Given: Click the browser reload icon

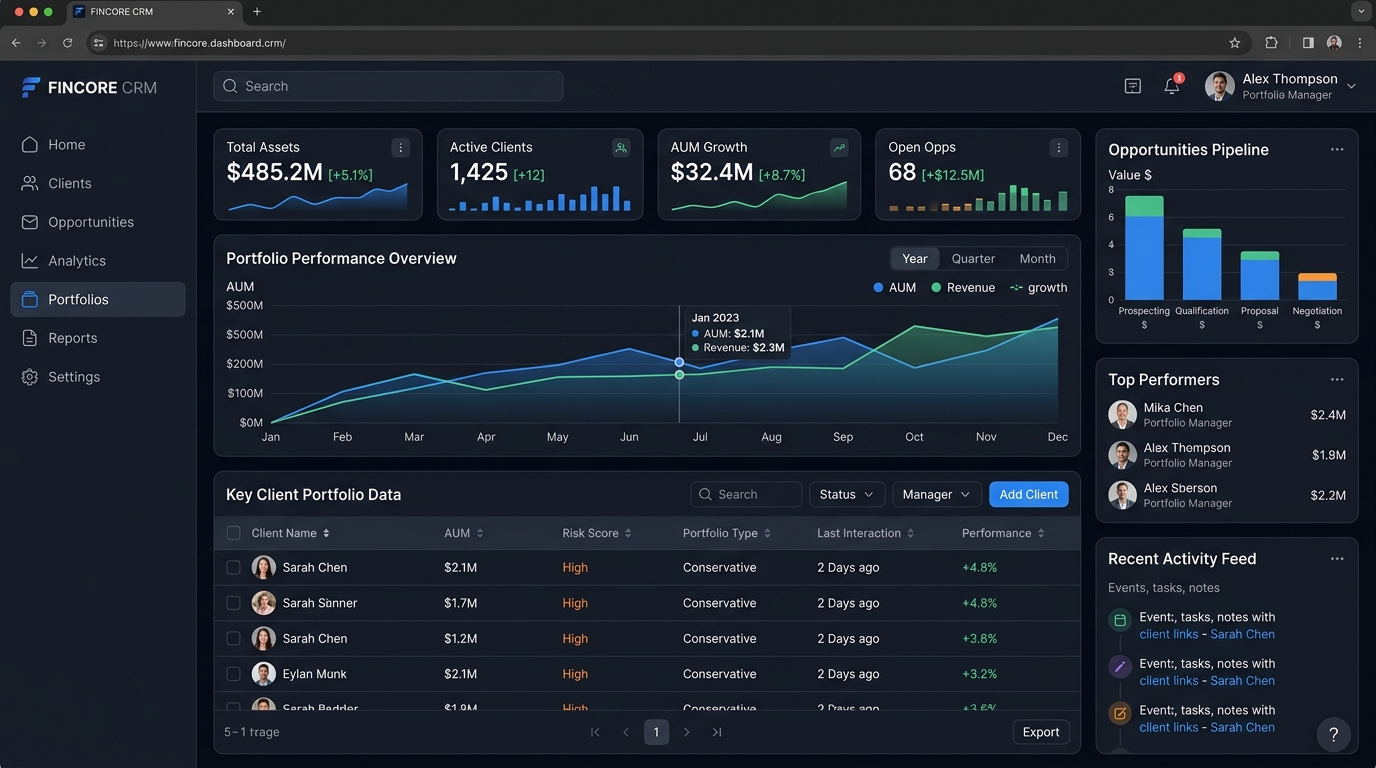Looking at the screenshot, I should tap(68, 43).
